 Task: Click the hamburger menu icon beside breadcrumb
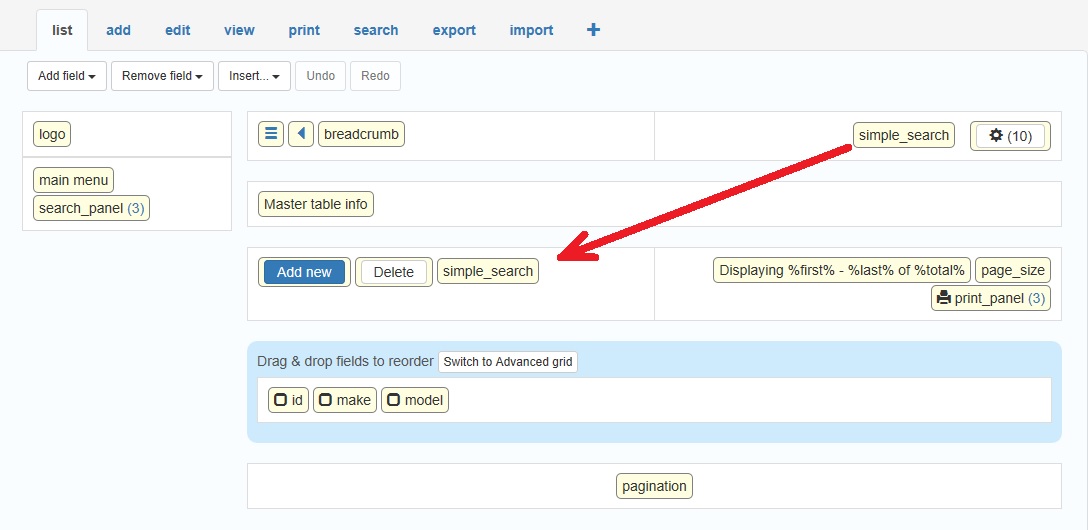tap(270, 134)
